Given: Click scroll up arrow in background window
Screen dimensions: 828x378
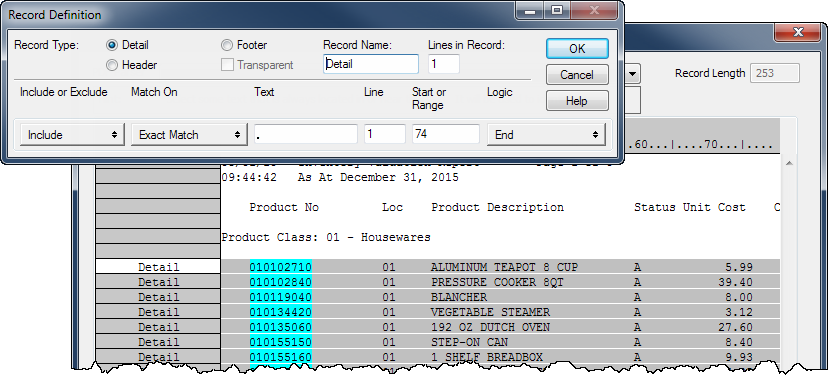Looking at the screenshot, I should click(x=789, y=164).
